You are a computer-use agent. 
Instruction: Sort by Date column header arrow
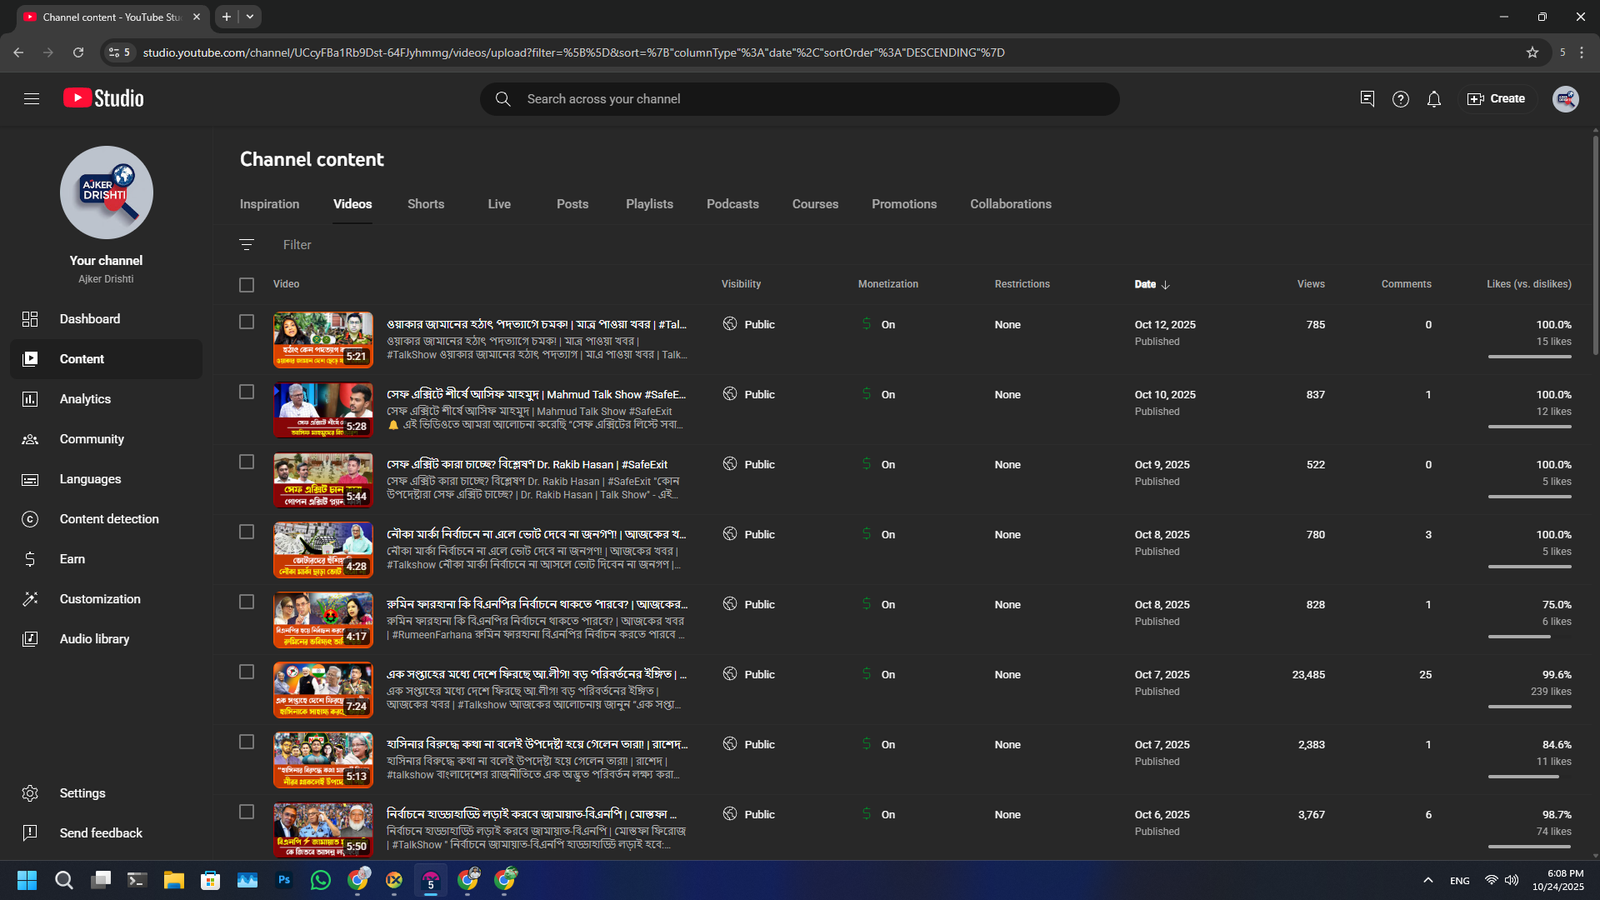point(1165,285)
